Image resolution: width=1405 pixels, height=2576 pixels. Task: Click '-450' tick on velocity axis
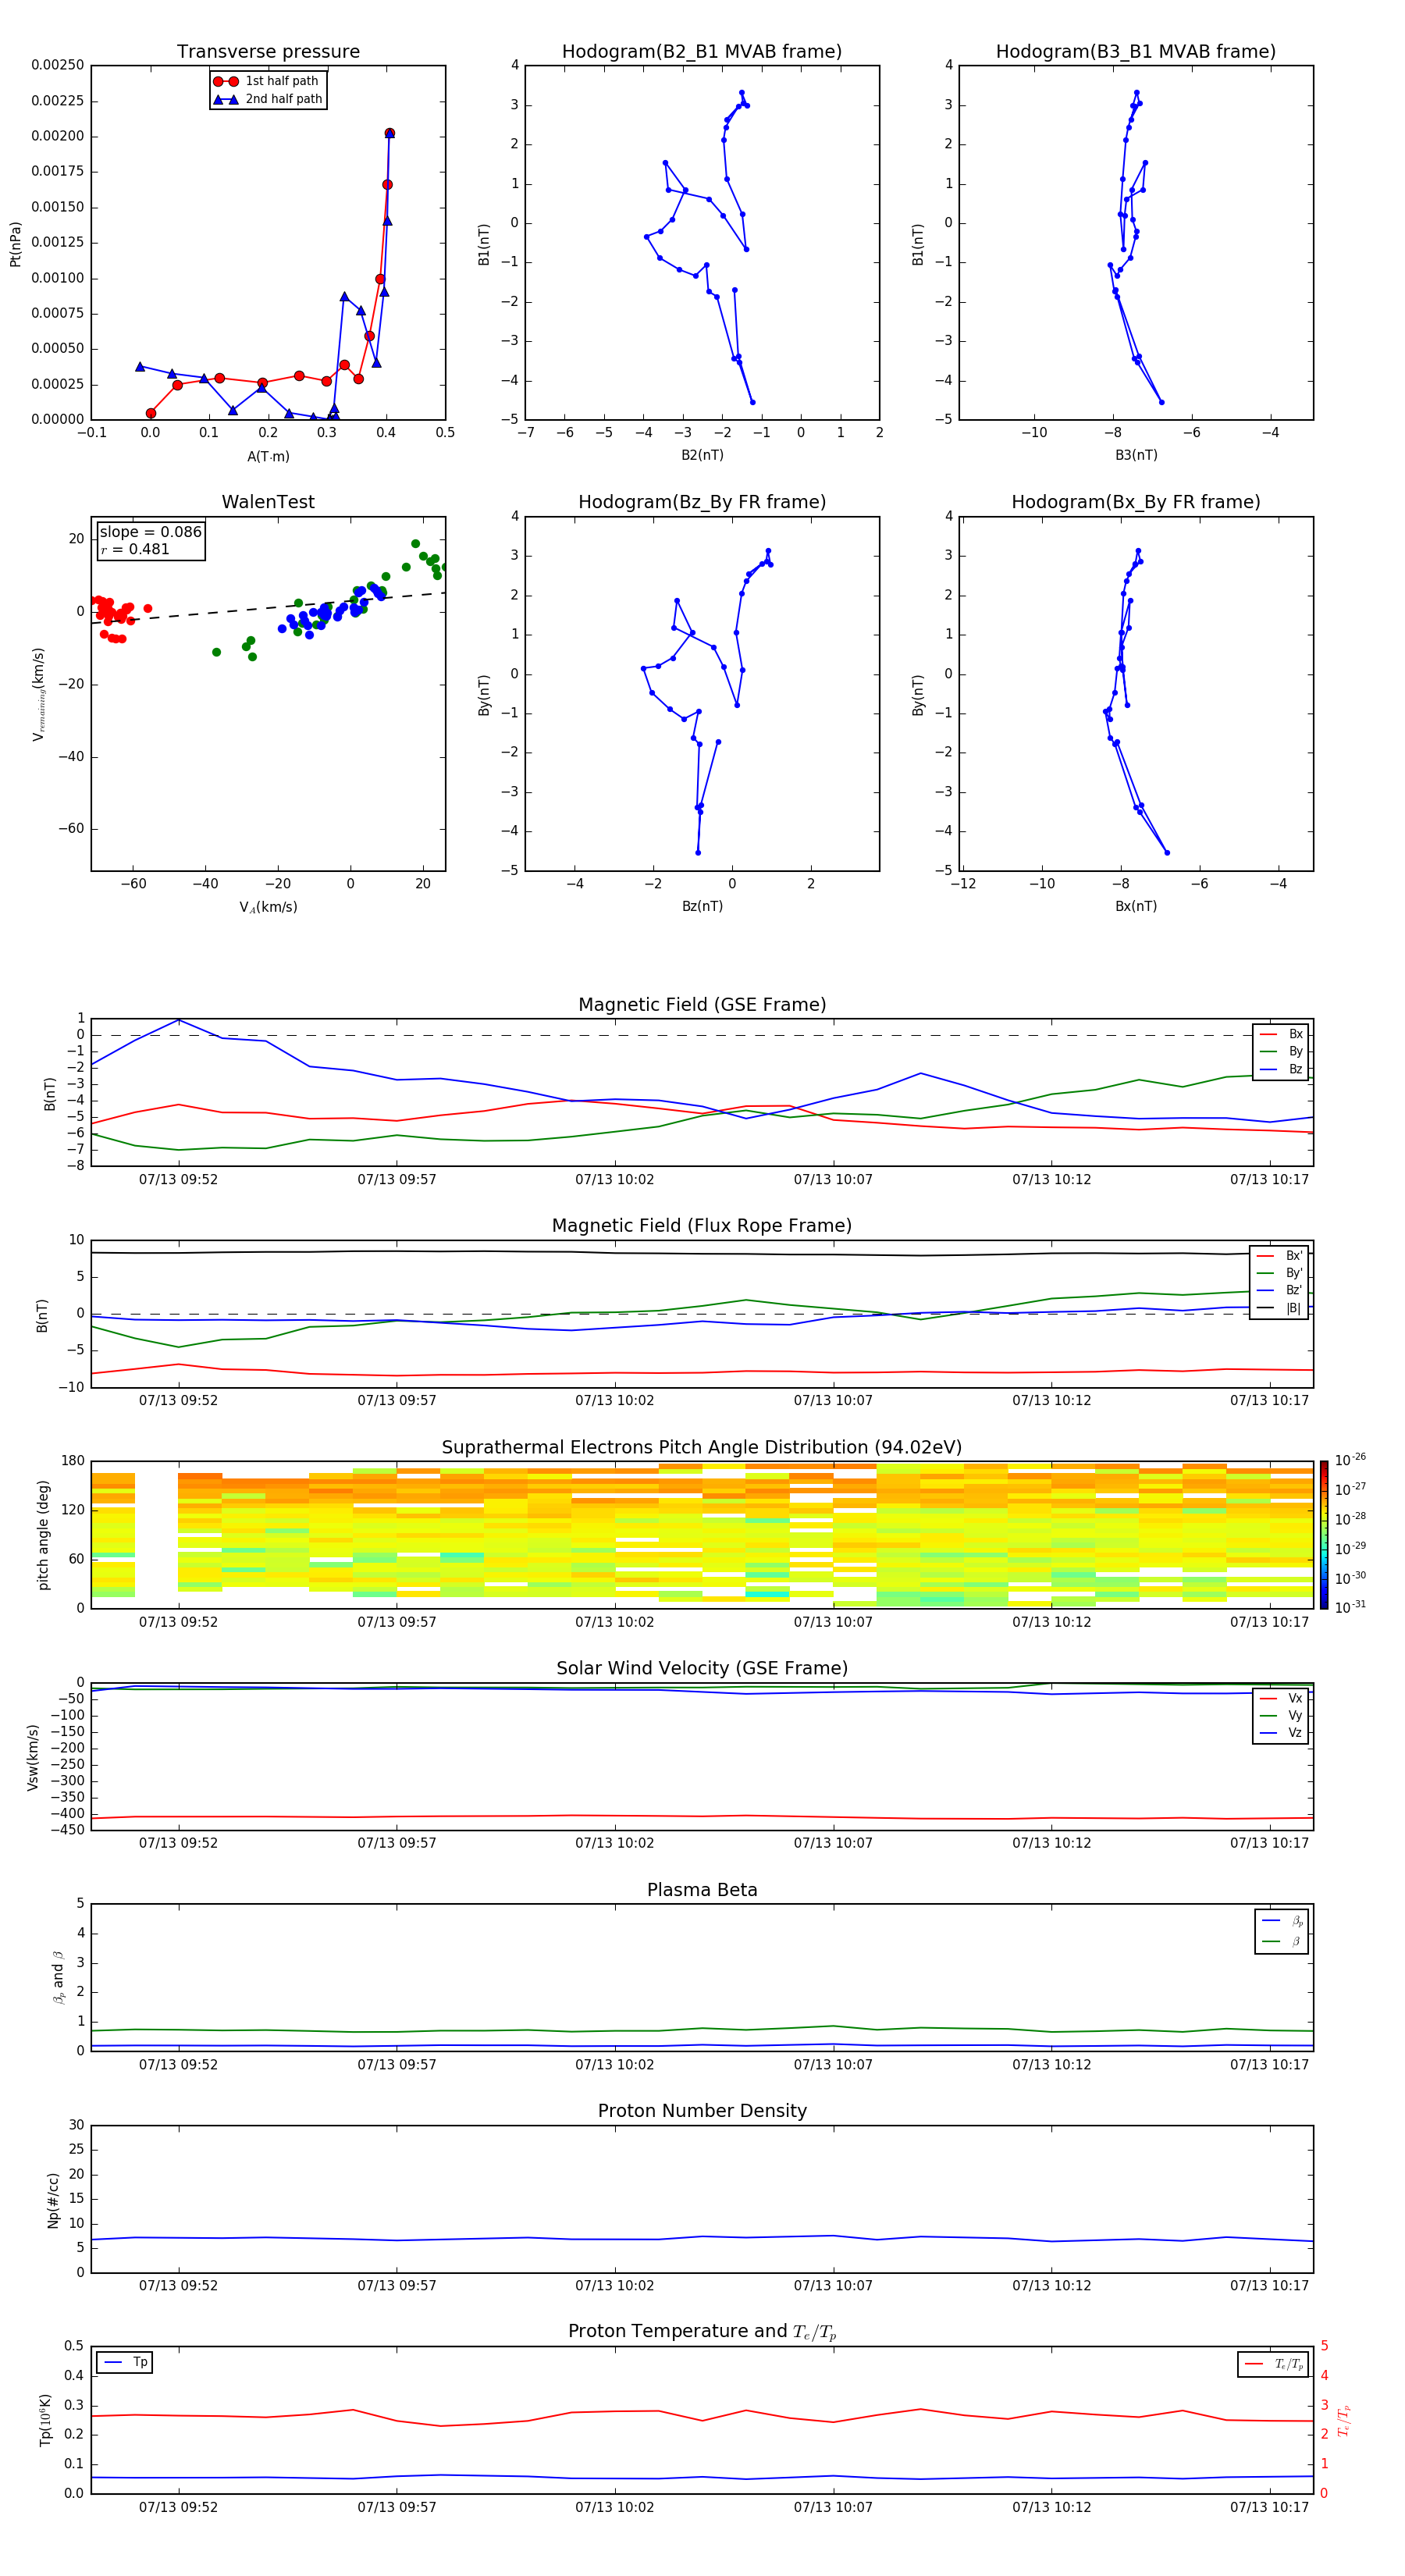68,1830
